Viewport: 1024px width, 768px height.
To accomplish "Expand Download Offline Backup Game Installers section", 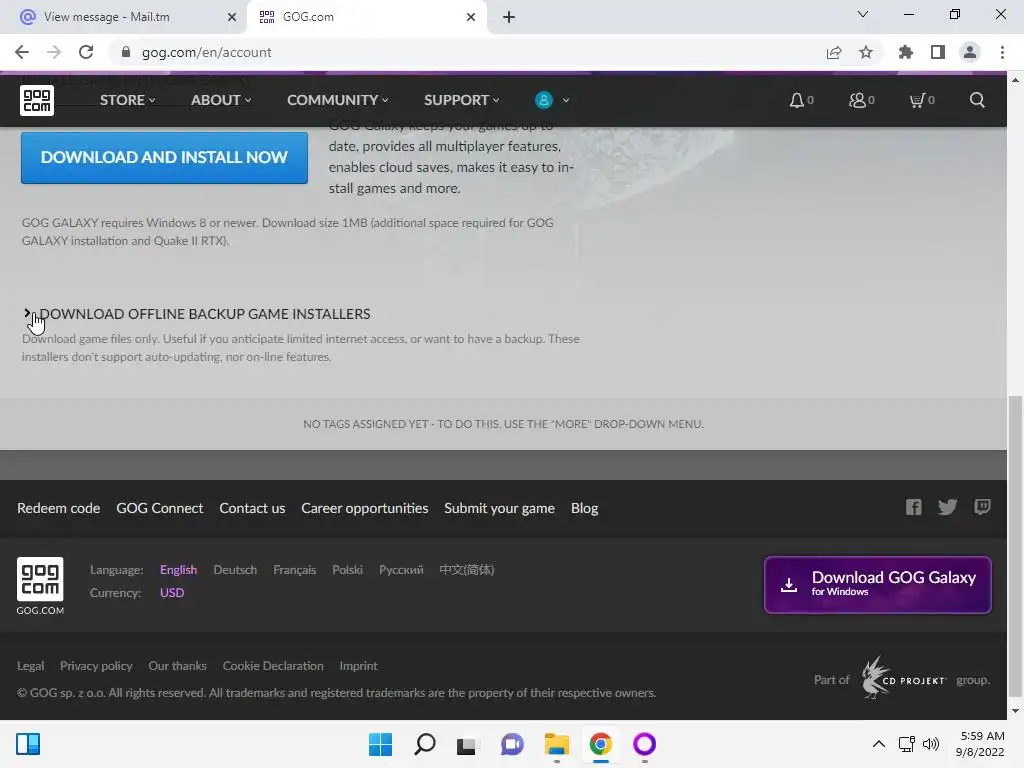I will point(197,314).
